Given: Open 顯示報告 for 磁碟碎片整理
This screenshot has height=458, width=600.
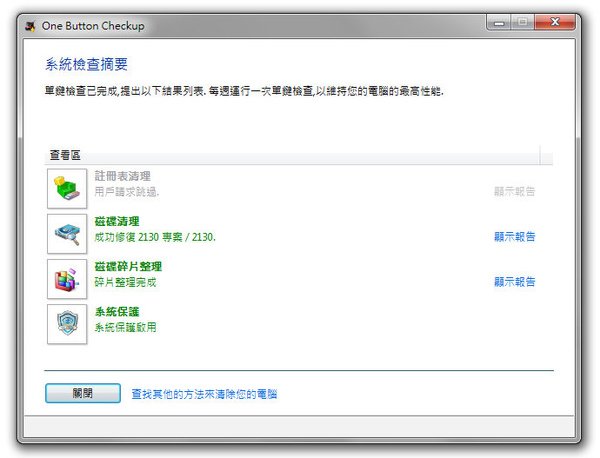Looking at the screenshot, I should click(514, 282).
